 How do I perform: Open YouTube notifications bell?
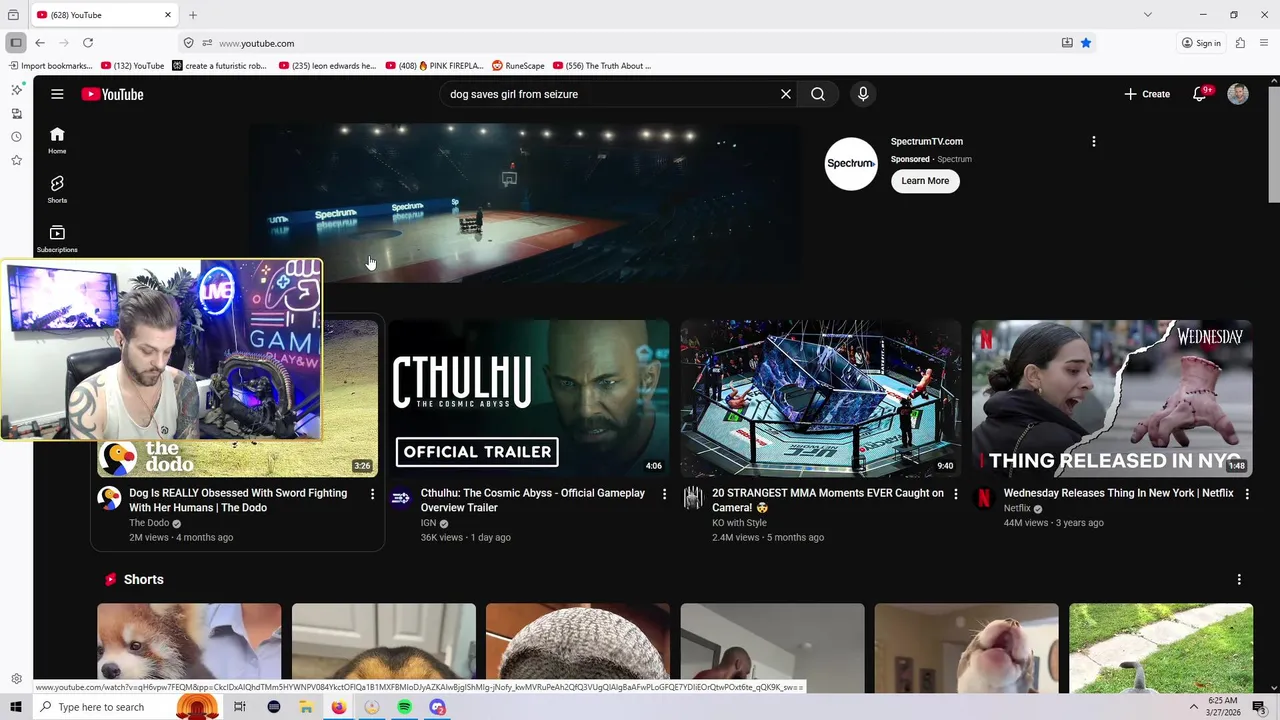[x=1200, y=94]
